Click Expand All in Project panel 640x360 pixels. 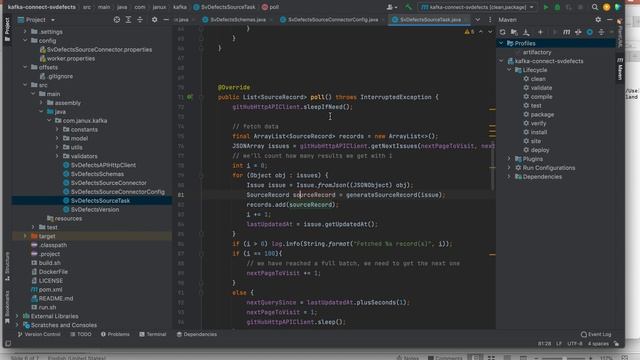tap(128, 20)
